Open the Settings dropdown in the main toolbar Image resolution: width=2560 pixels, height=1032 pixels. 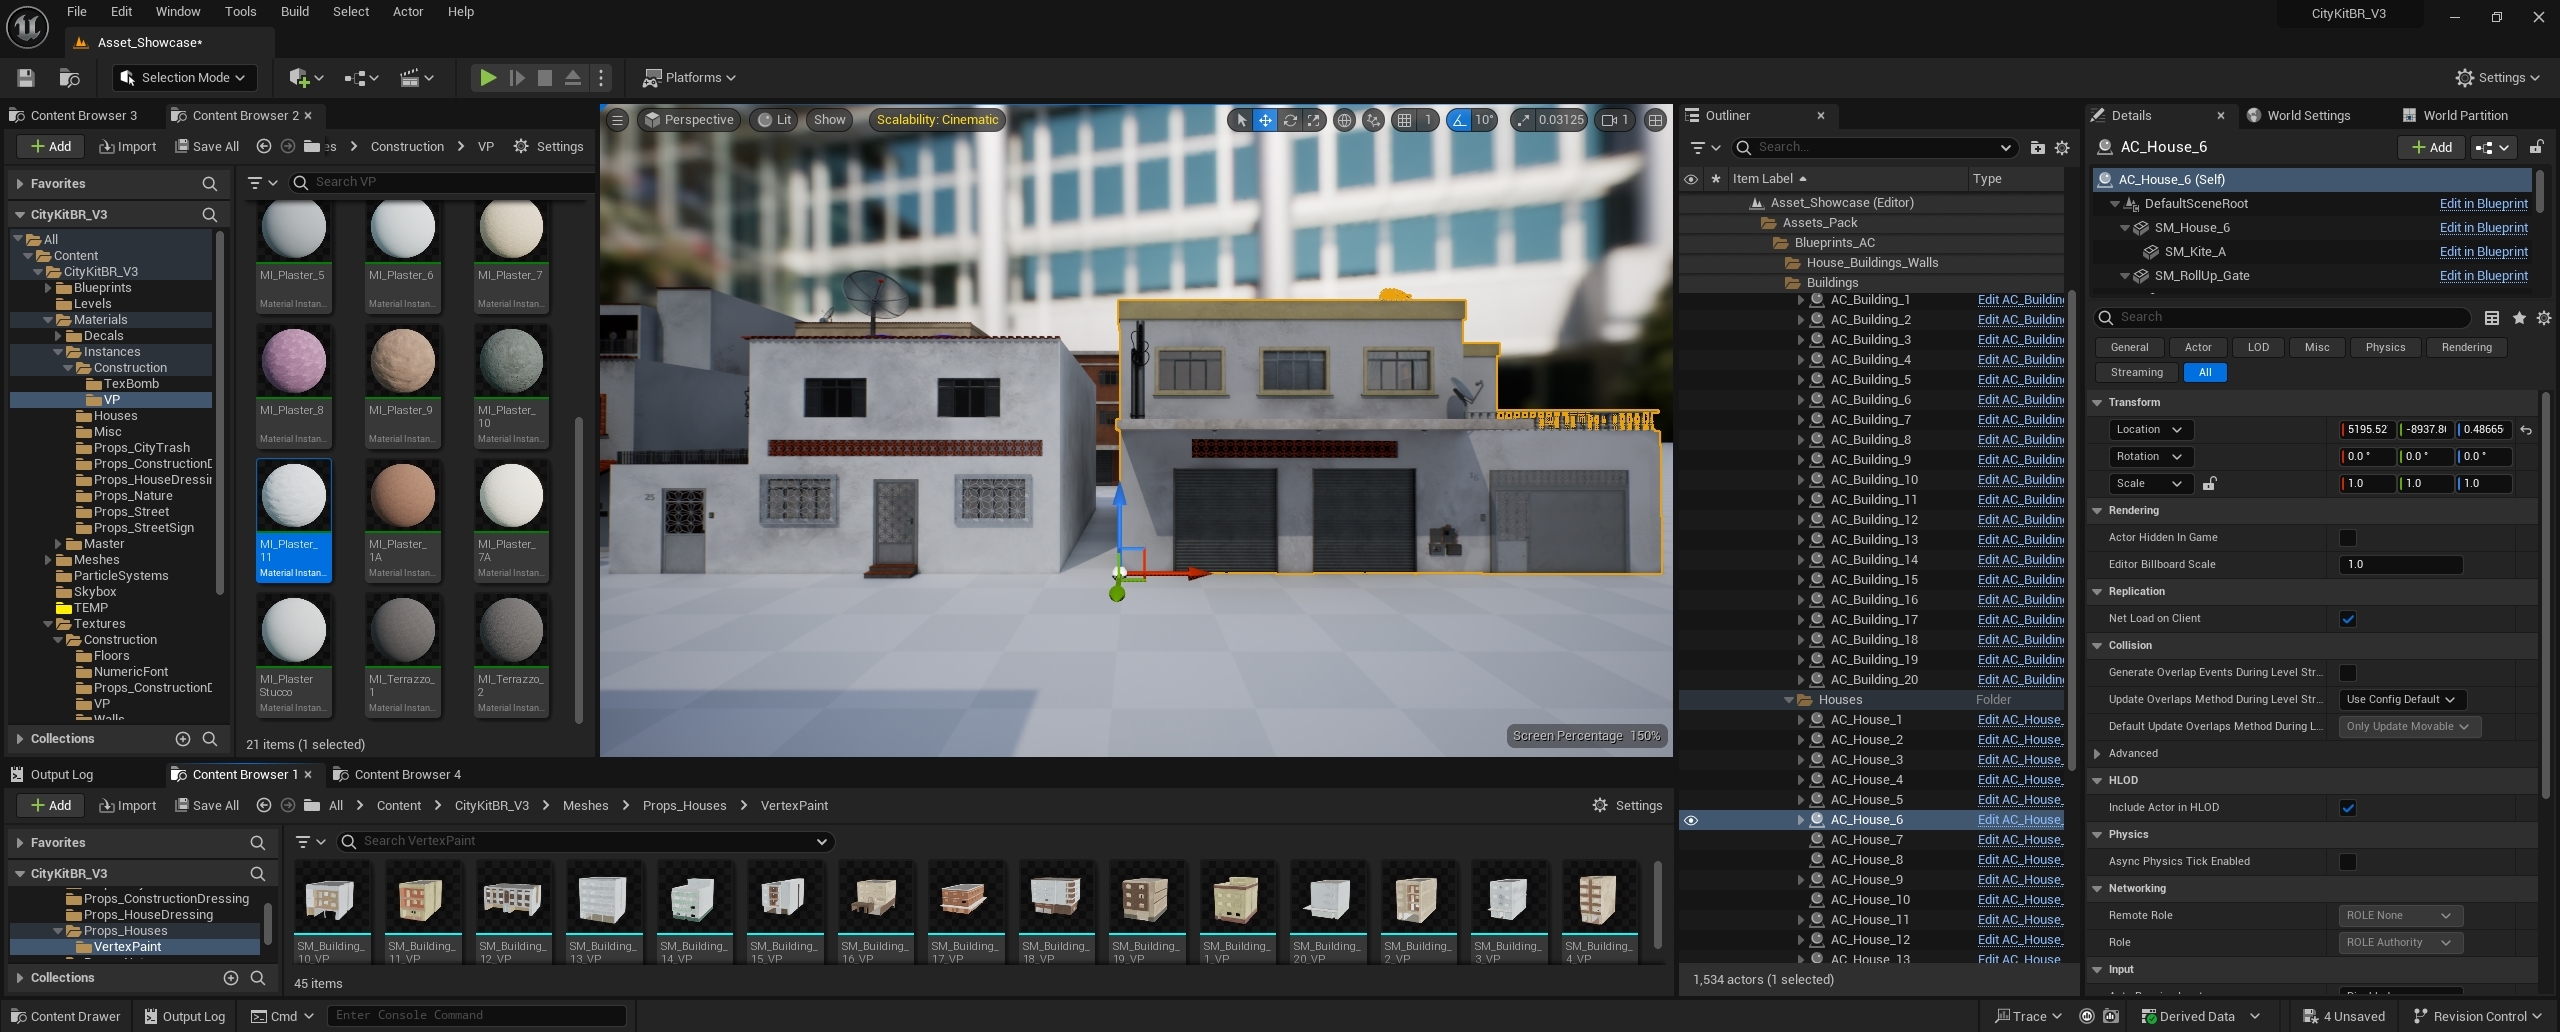2496,77
